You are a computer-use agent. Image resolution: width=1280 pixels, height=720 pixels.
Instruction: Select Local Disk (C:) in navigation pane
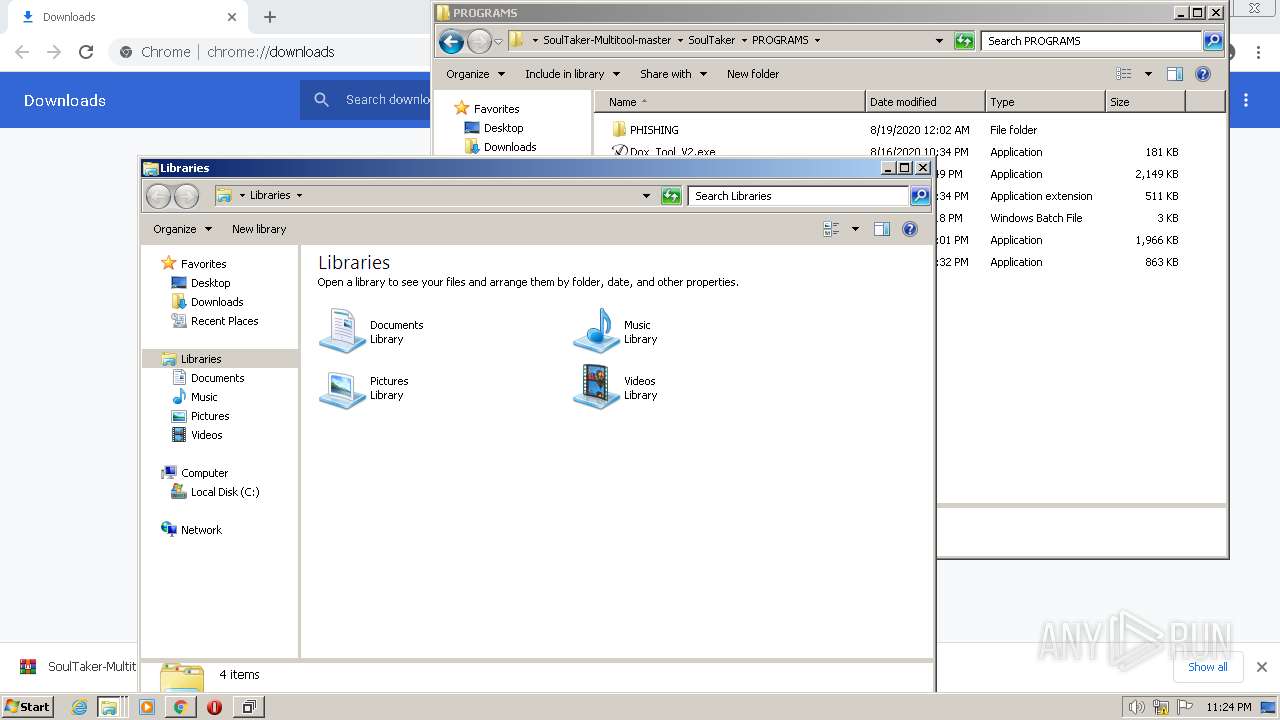click(x=225, y=492)
